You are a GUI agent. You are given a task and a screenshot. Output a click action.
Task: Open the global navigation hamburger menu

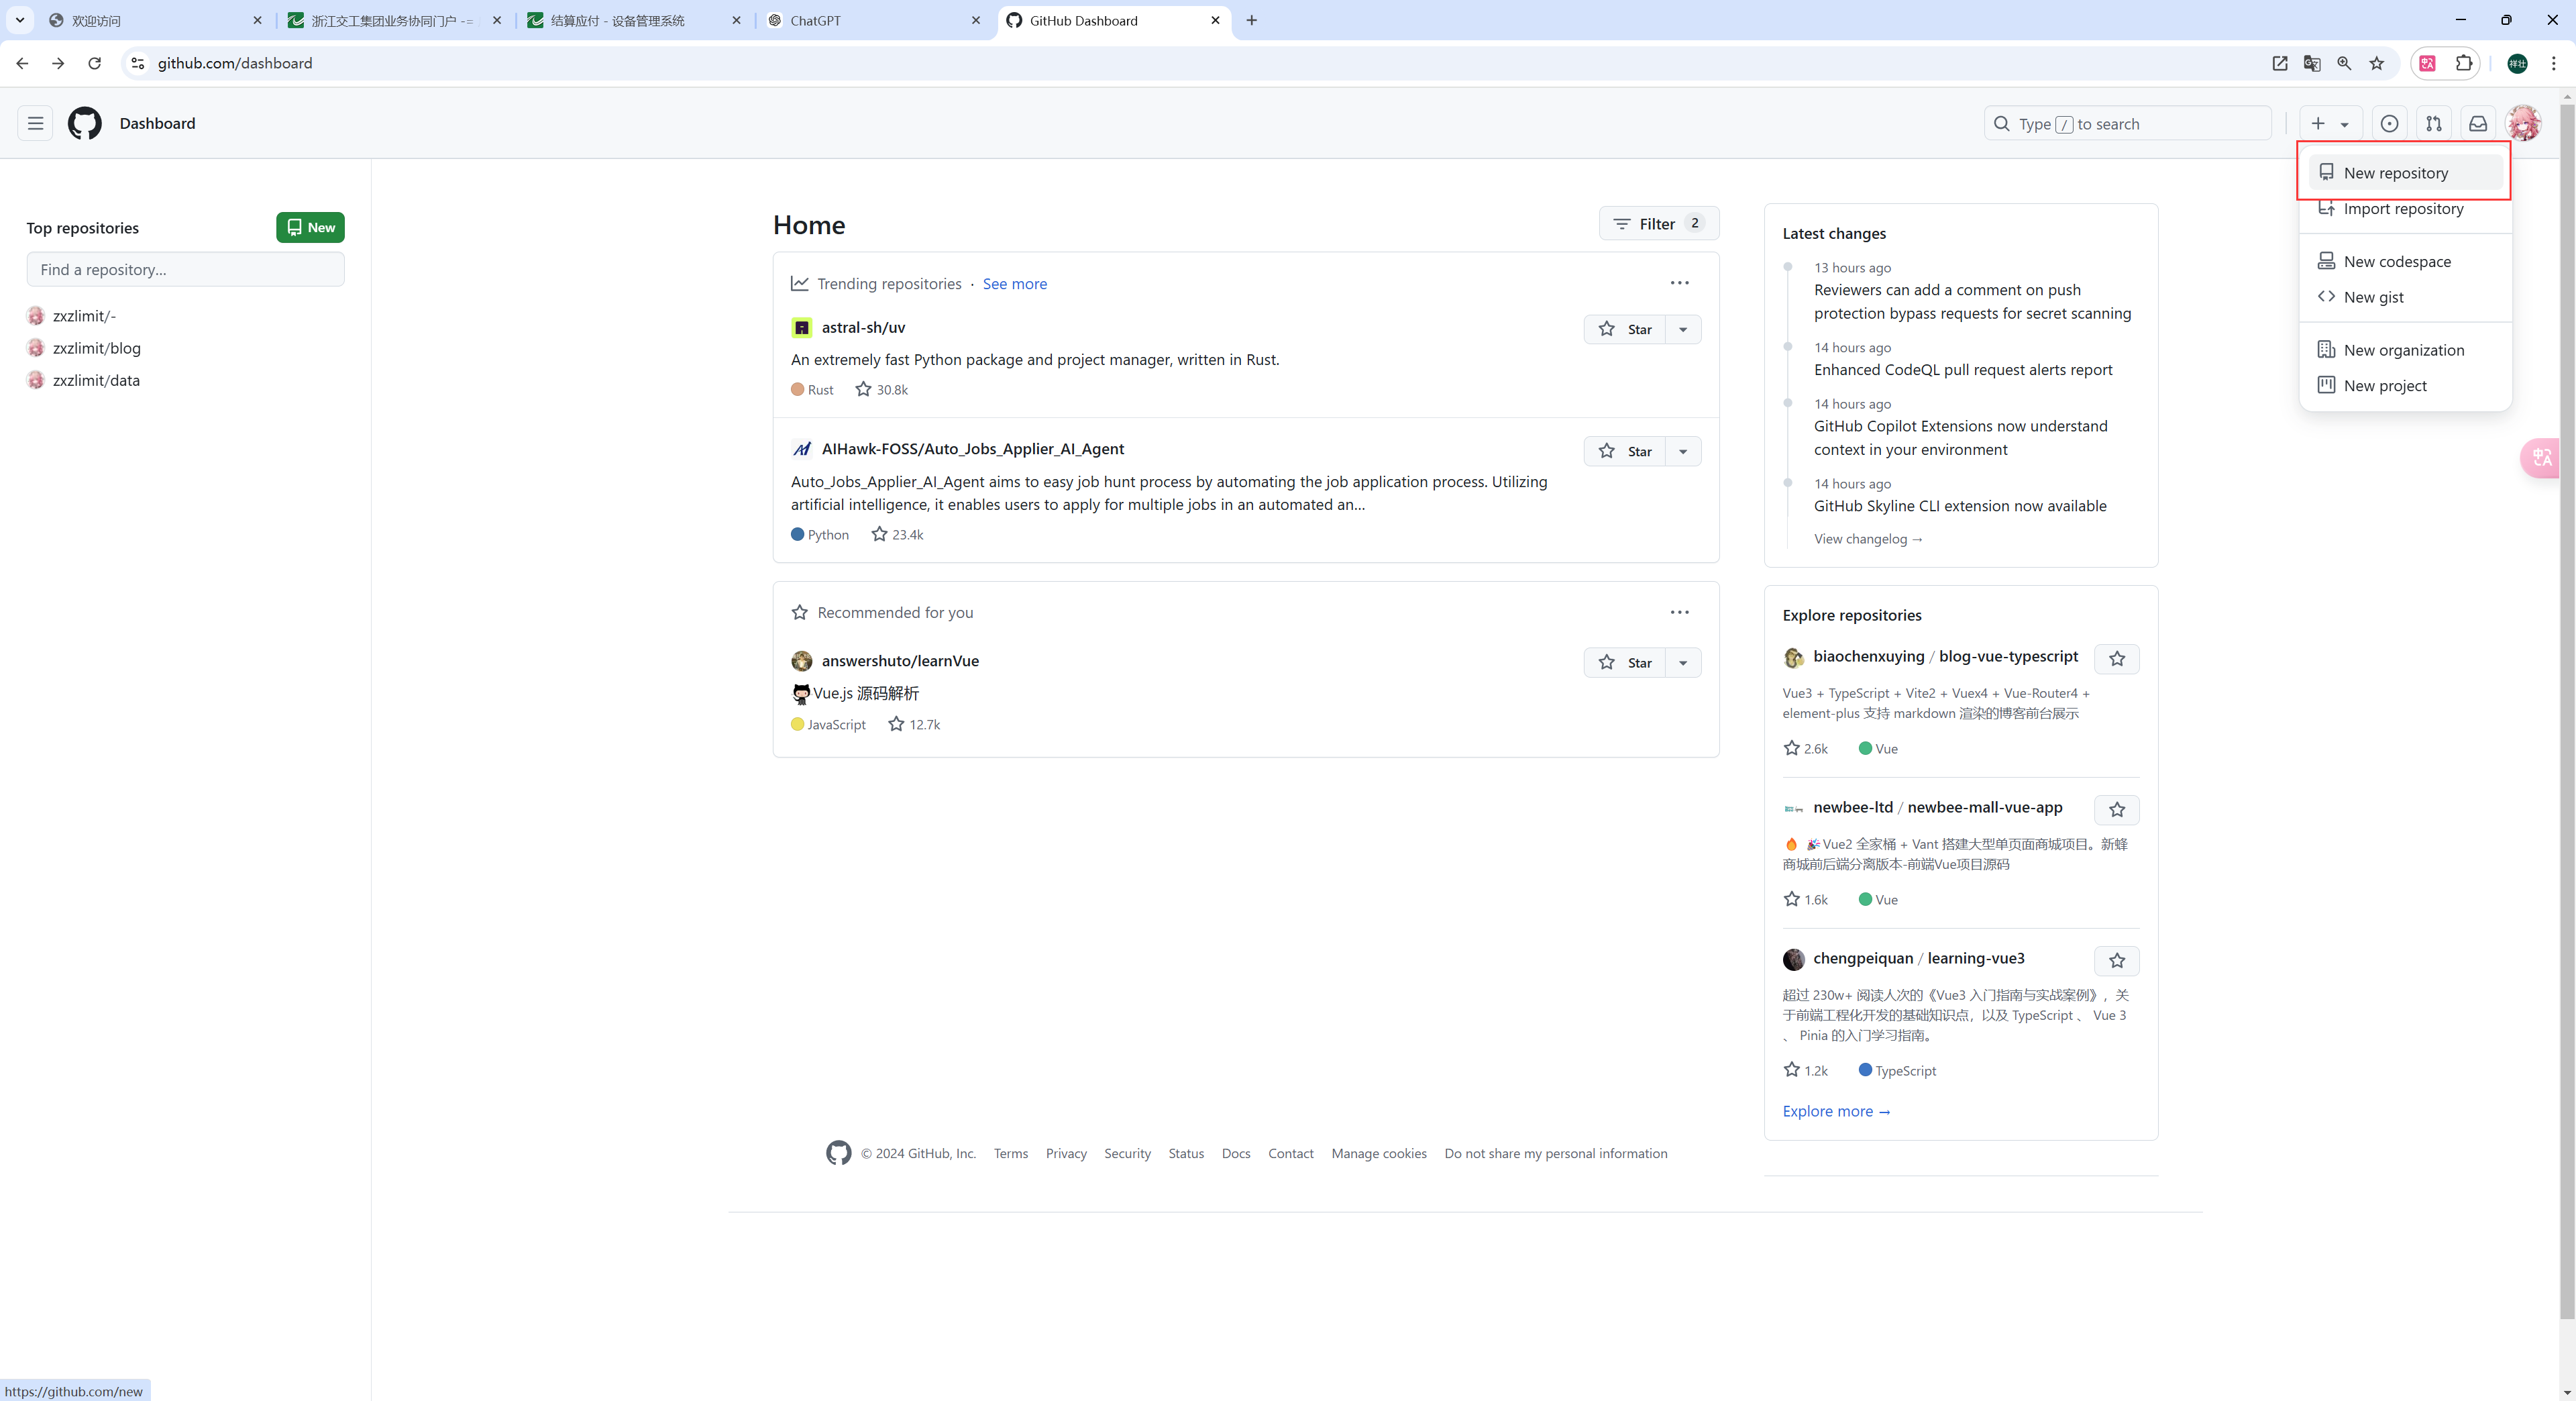[35, 123]
